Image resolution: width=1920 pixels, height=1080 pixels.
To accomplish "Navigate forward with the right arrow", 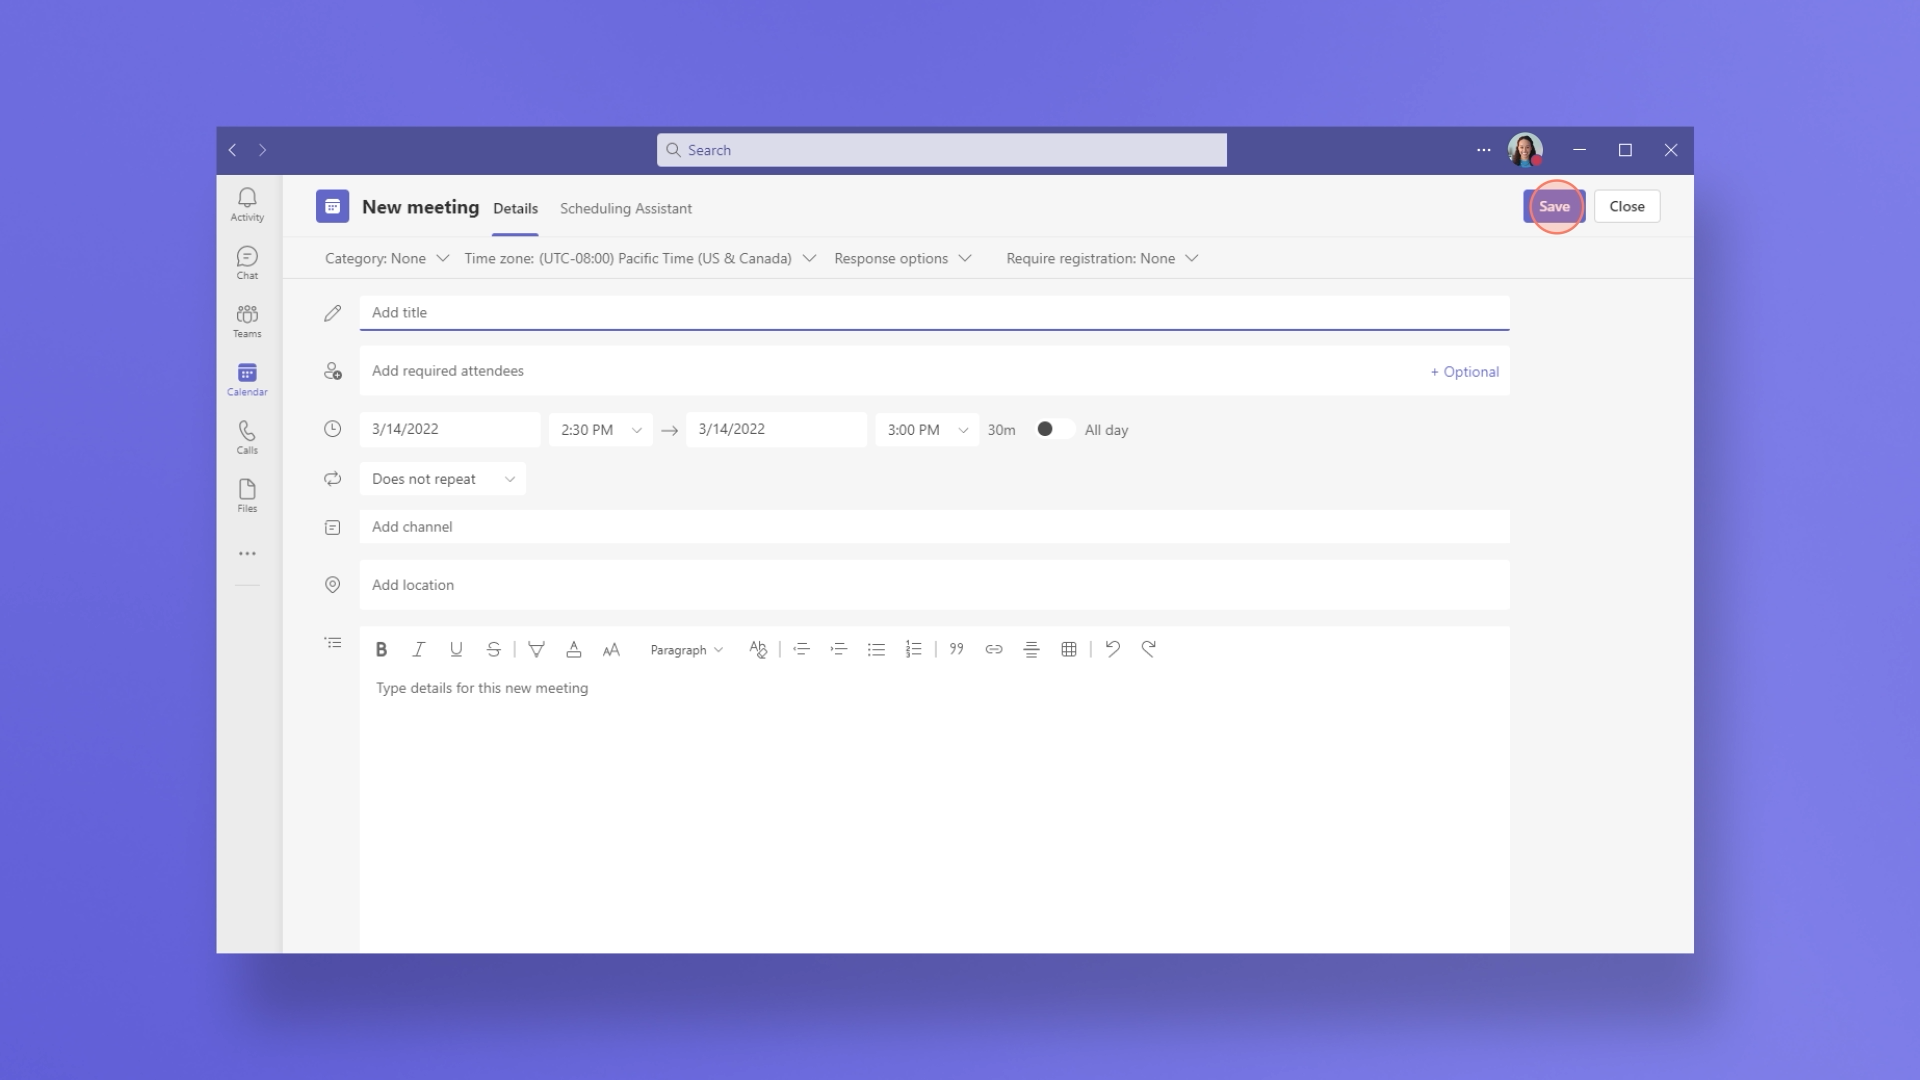I will coord(263,150).
